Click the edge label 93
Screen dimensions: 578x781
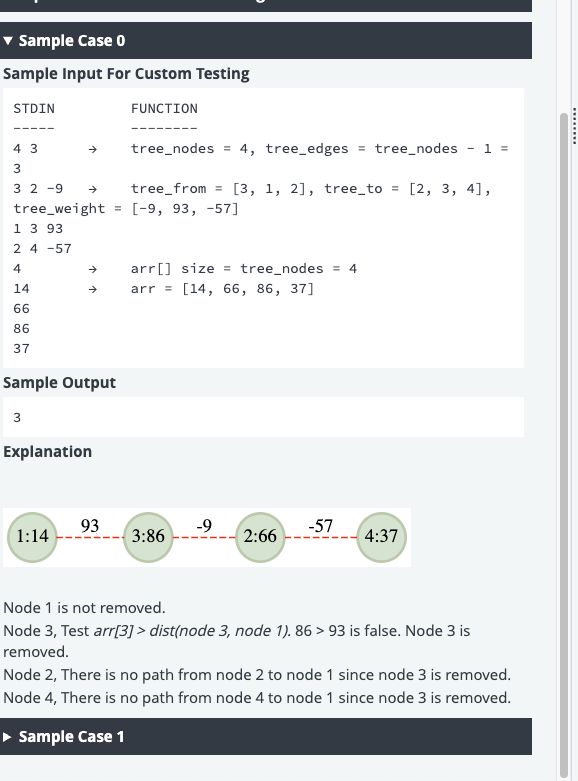[x=90, y=525]
